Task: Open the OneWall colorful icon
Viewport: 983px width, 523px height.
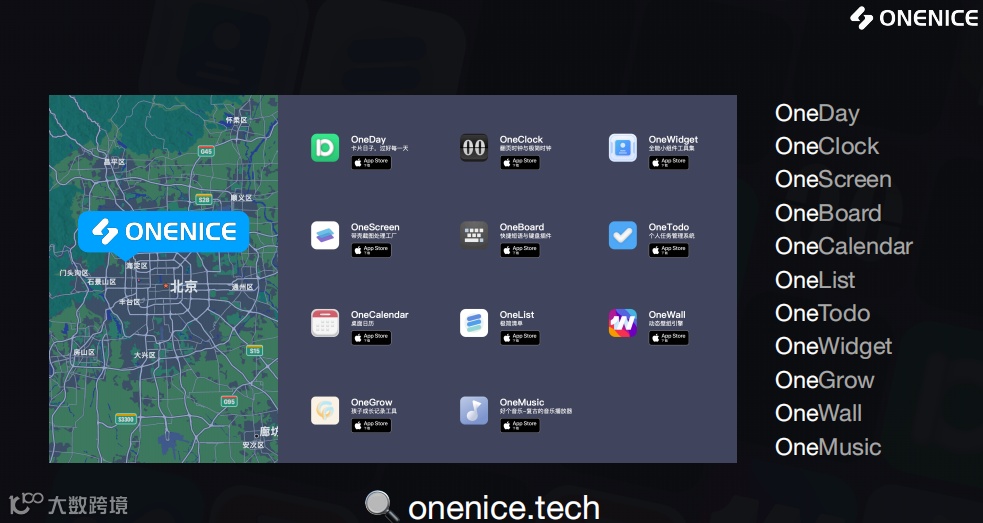Action: pos(623,323)
